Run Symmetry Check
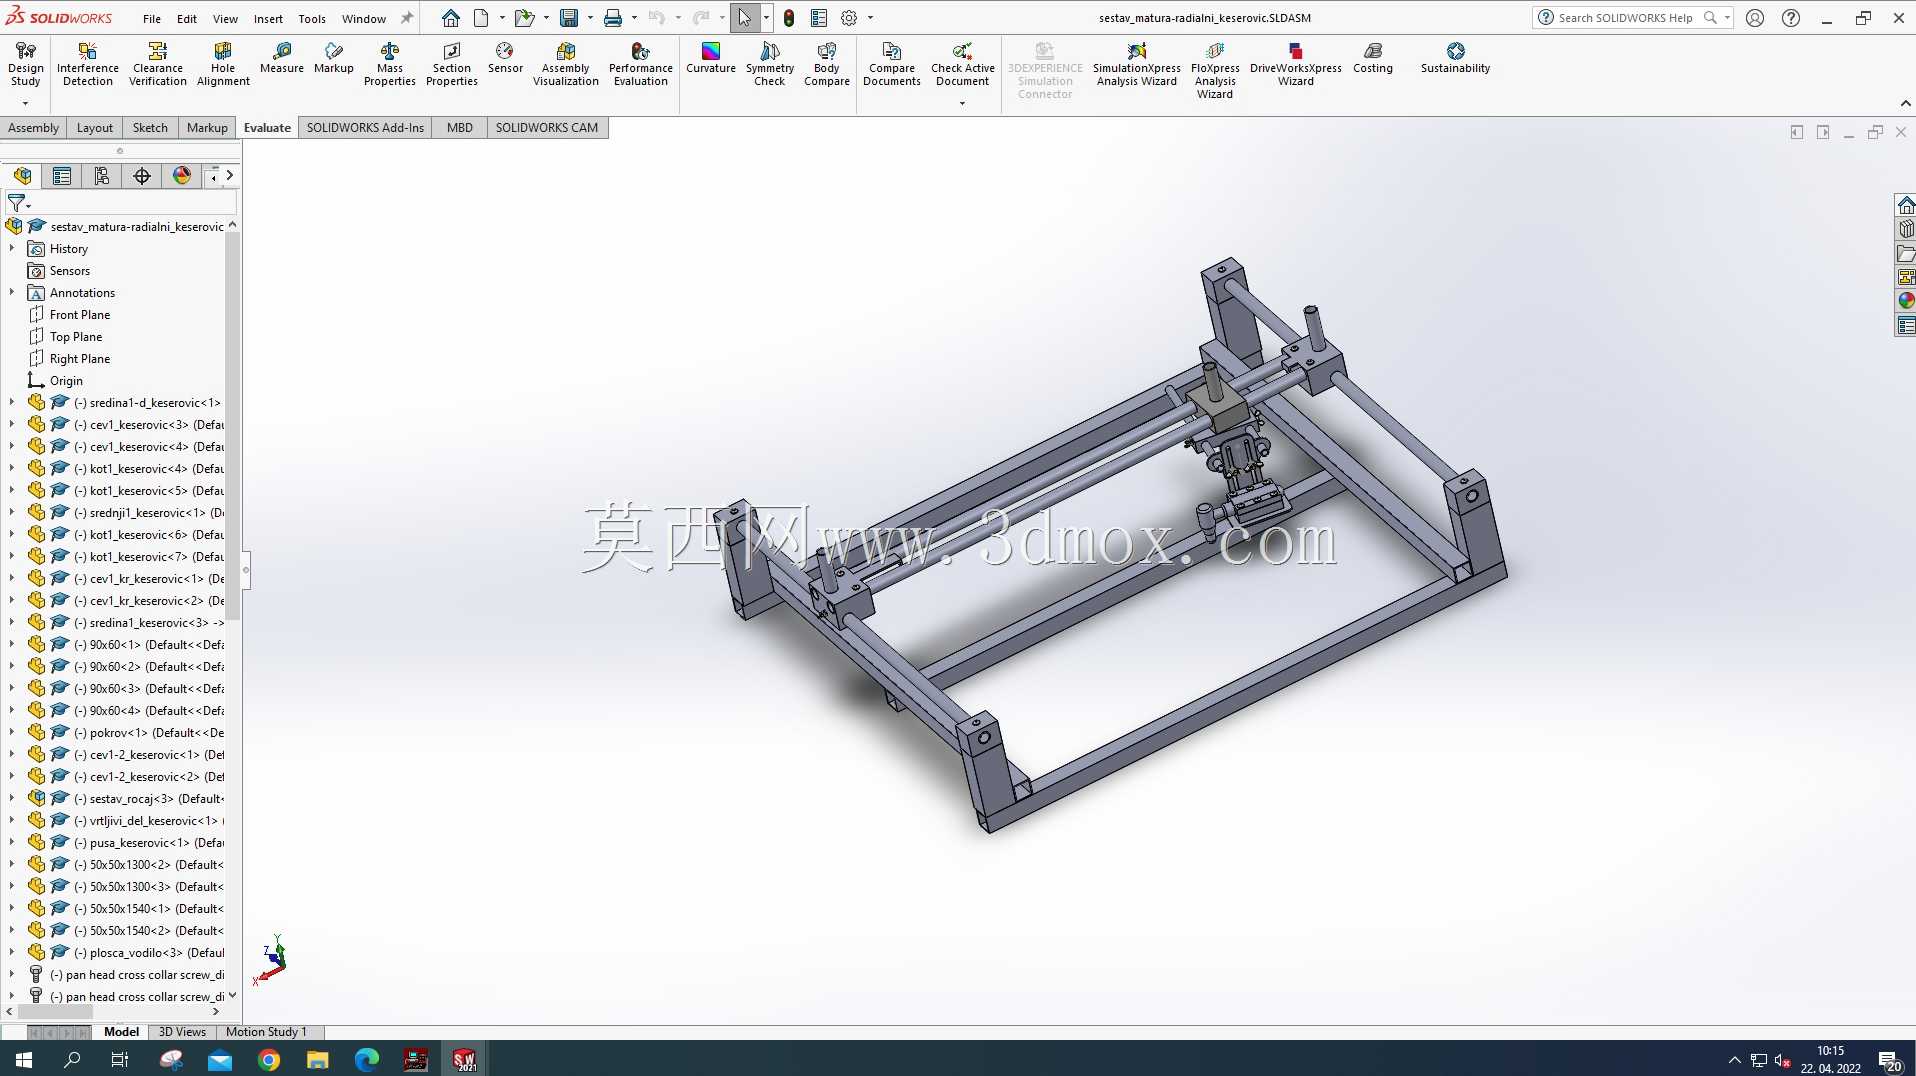The width and height of the screenshot is (1916, 1076). [770, 64]
